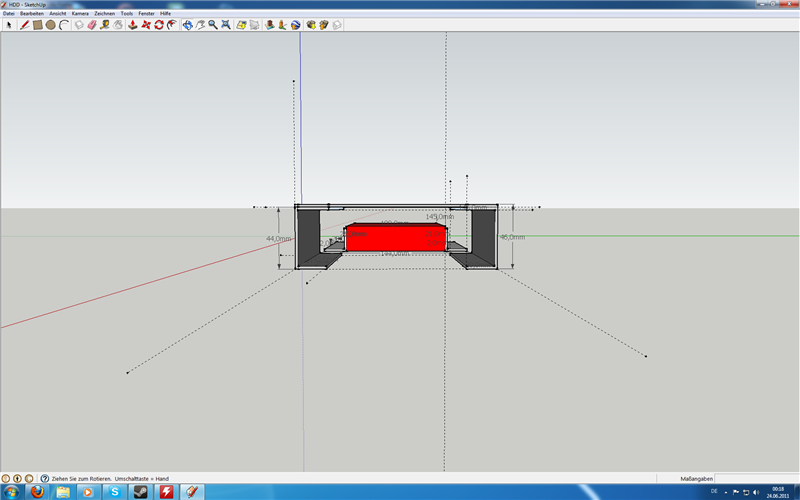Viewport: 800px width, 500px height.
Task: Click the SketchUp taskbar button
Action: tap(192, 492)
